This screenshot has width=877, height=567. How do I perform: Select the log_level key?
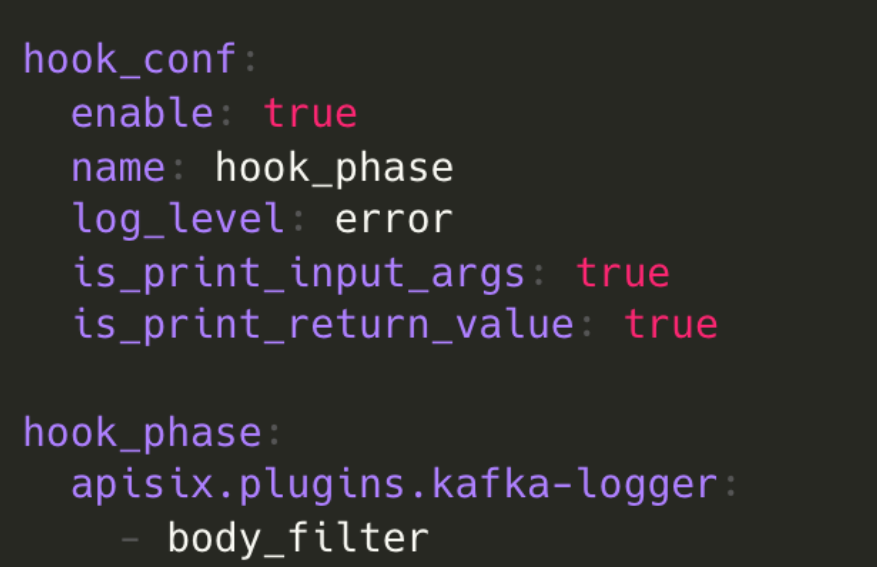(177, 219)
